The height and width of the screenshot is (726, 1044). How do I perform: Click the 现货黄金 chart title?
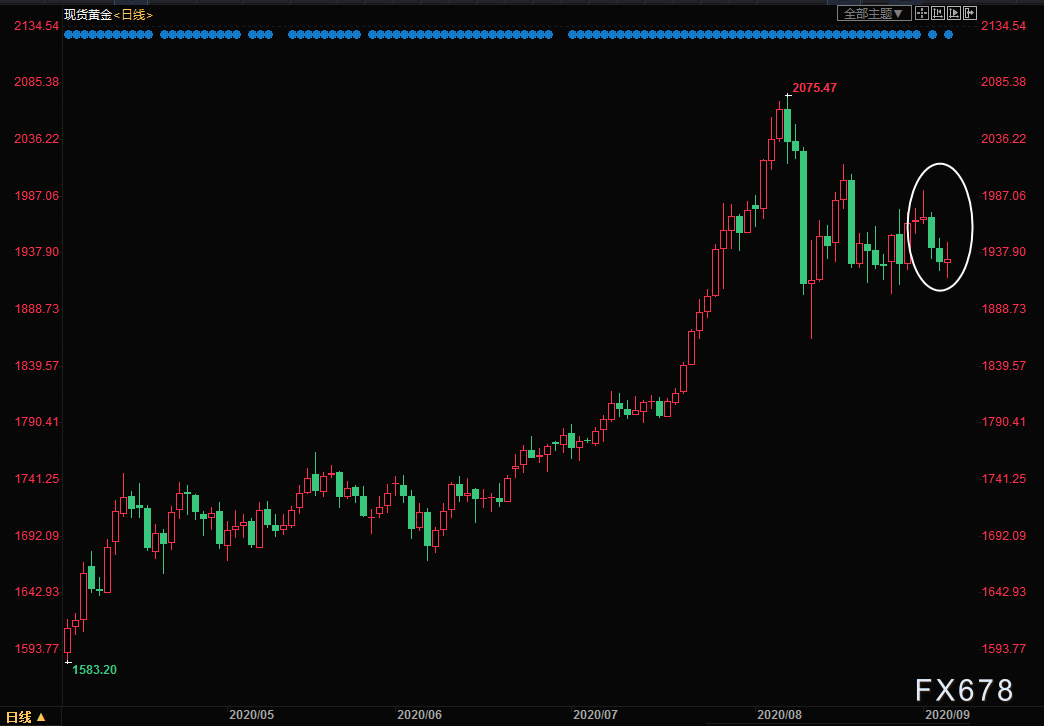coord(88,14)
